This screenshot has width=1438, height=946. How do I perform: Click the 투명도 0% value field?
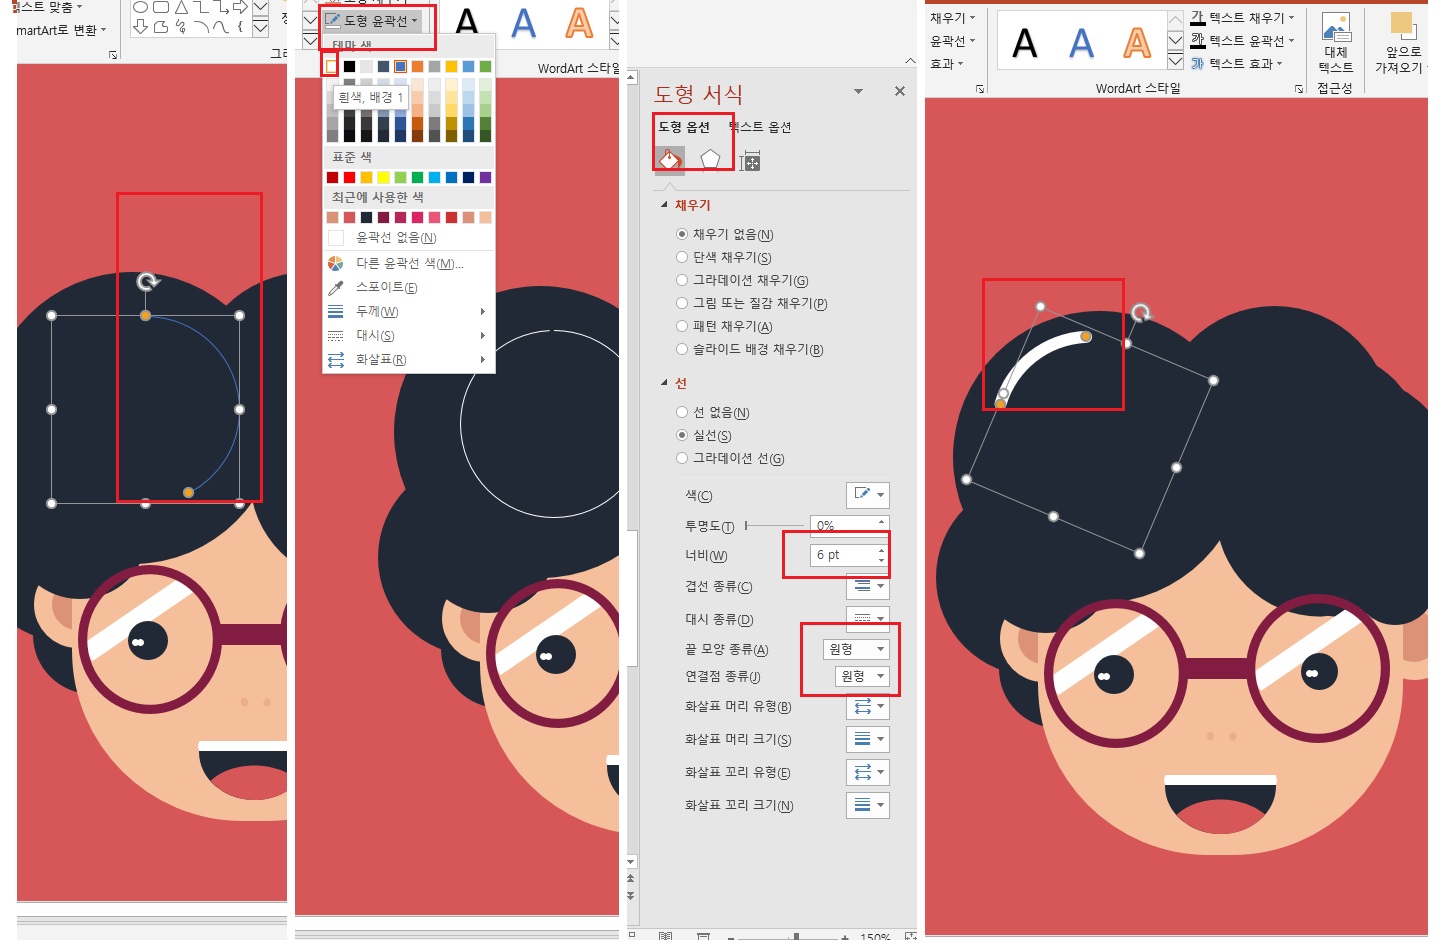pos(843,525)
